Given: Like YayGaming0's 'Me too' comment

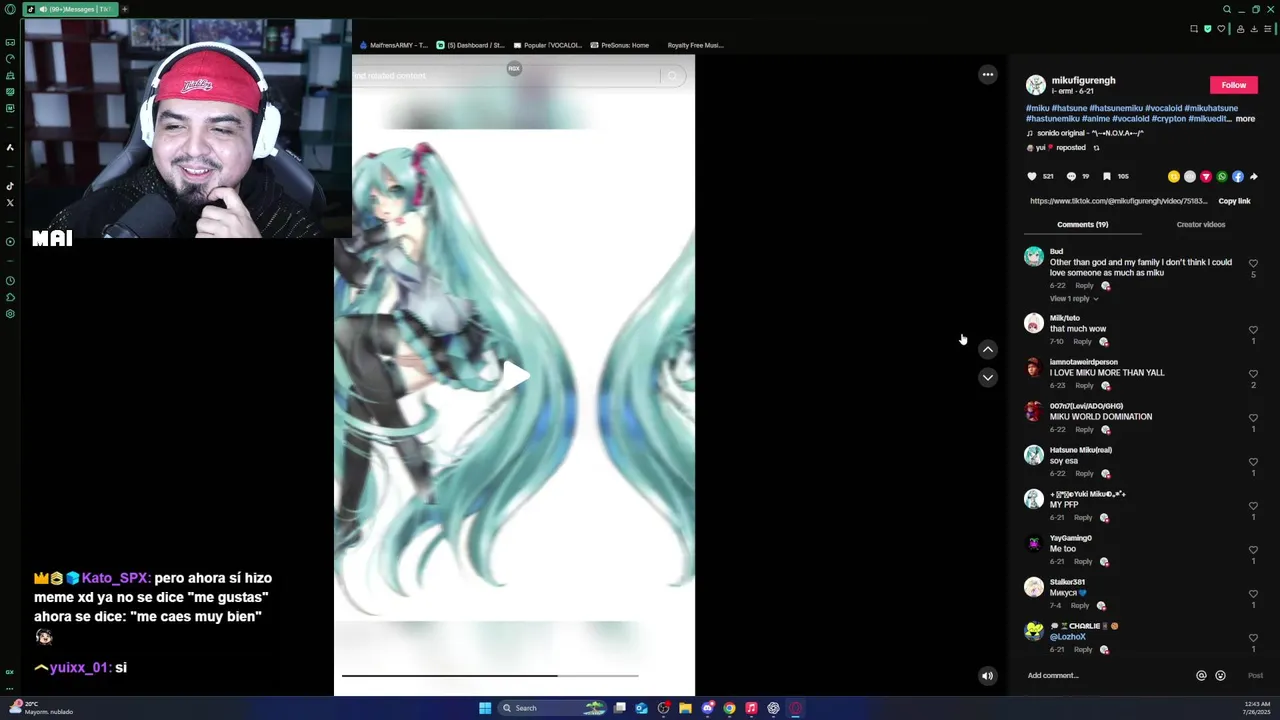Looking at the screenshot, I should [x=1253, y=550].
